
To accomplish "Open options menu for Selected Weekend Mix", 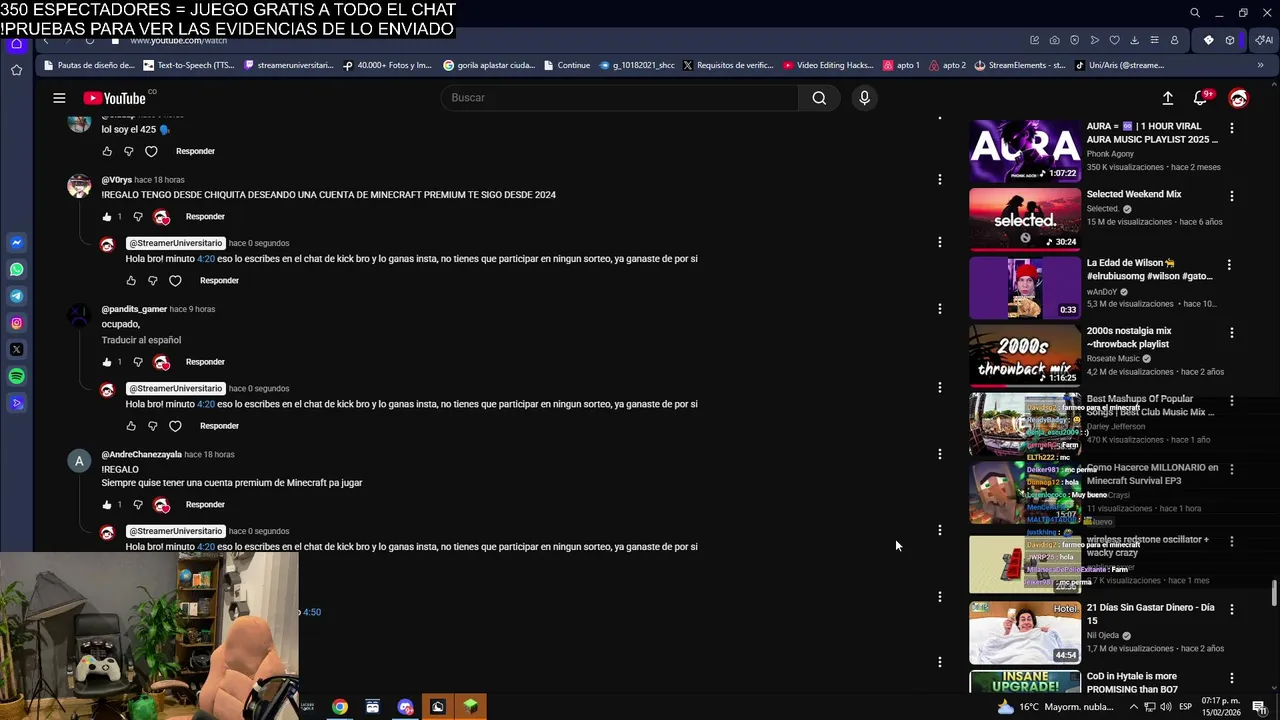I will [x=1231, y=196].
